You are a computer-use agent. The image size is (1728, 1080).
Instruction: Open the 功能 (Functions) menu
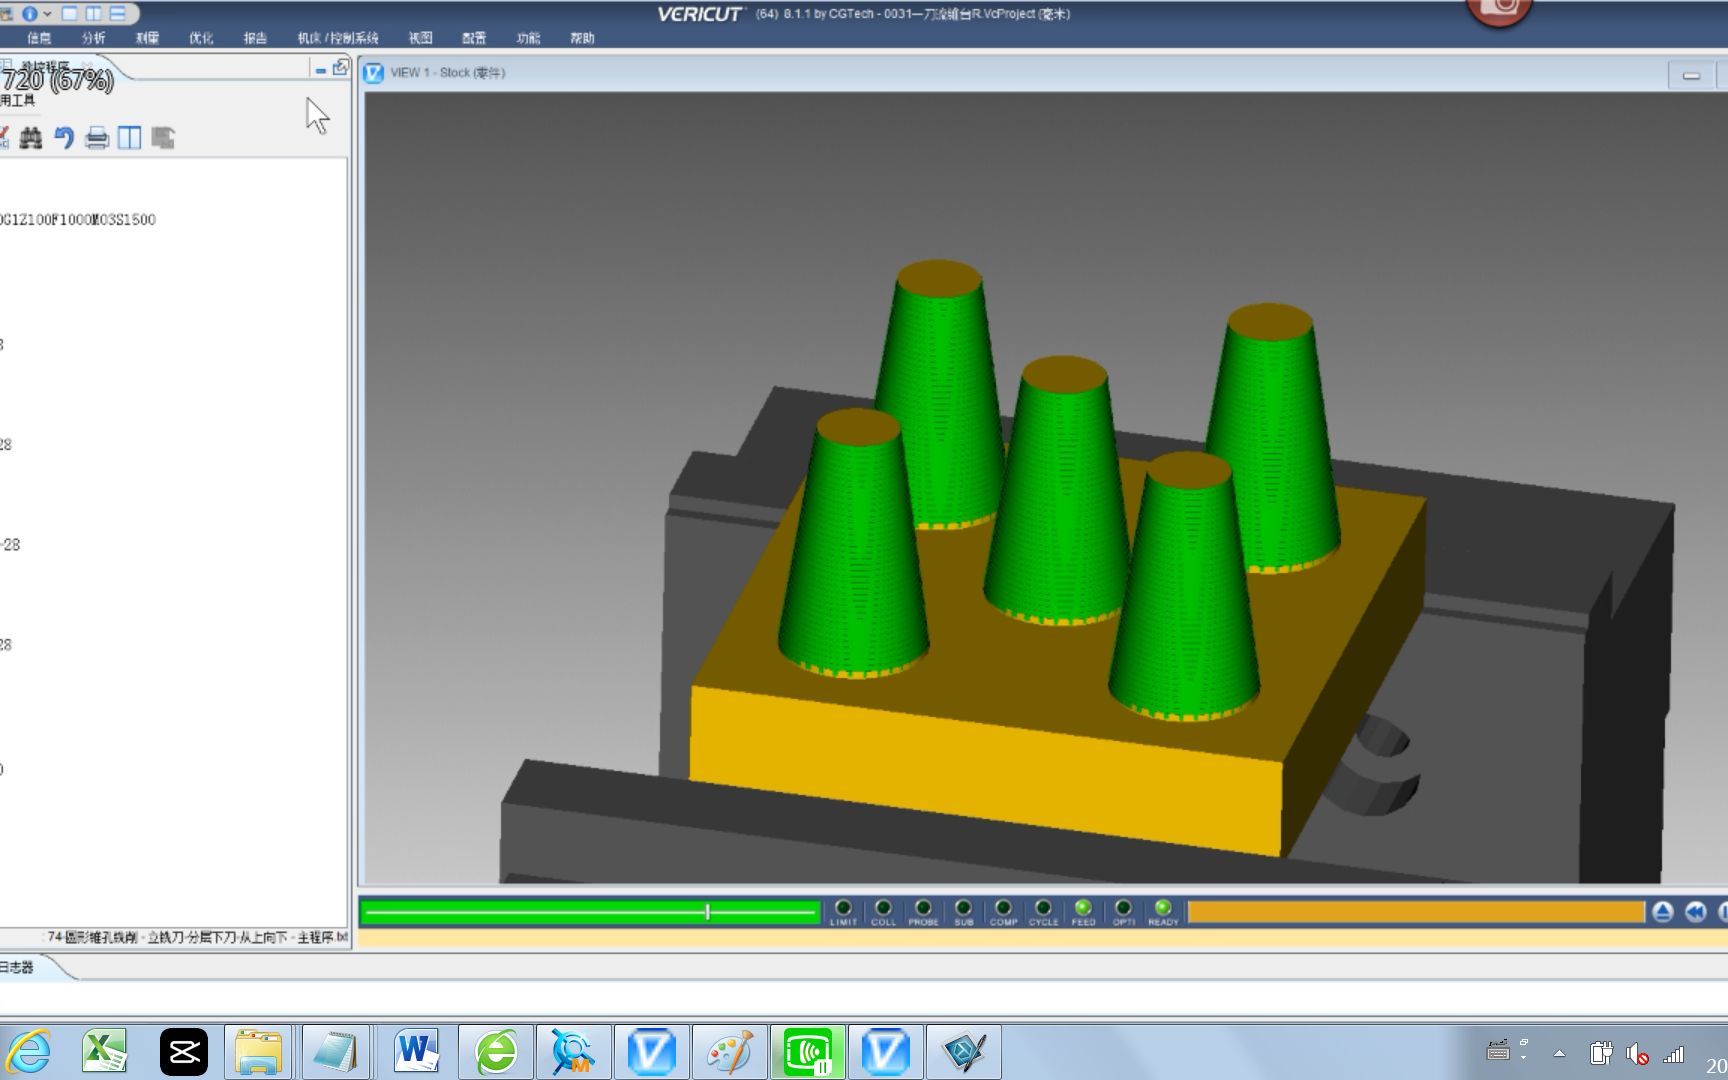528,38
